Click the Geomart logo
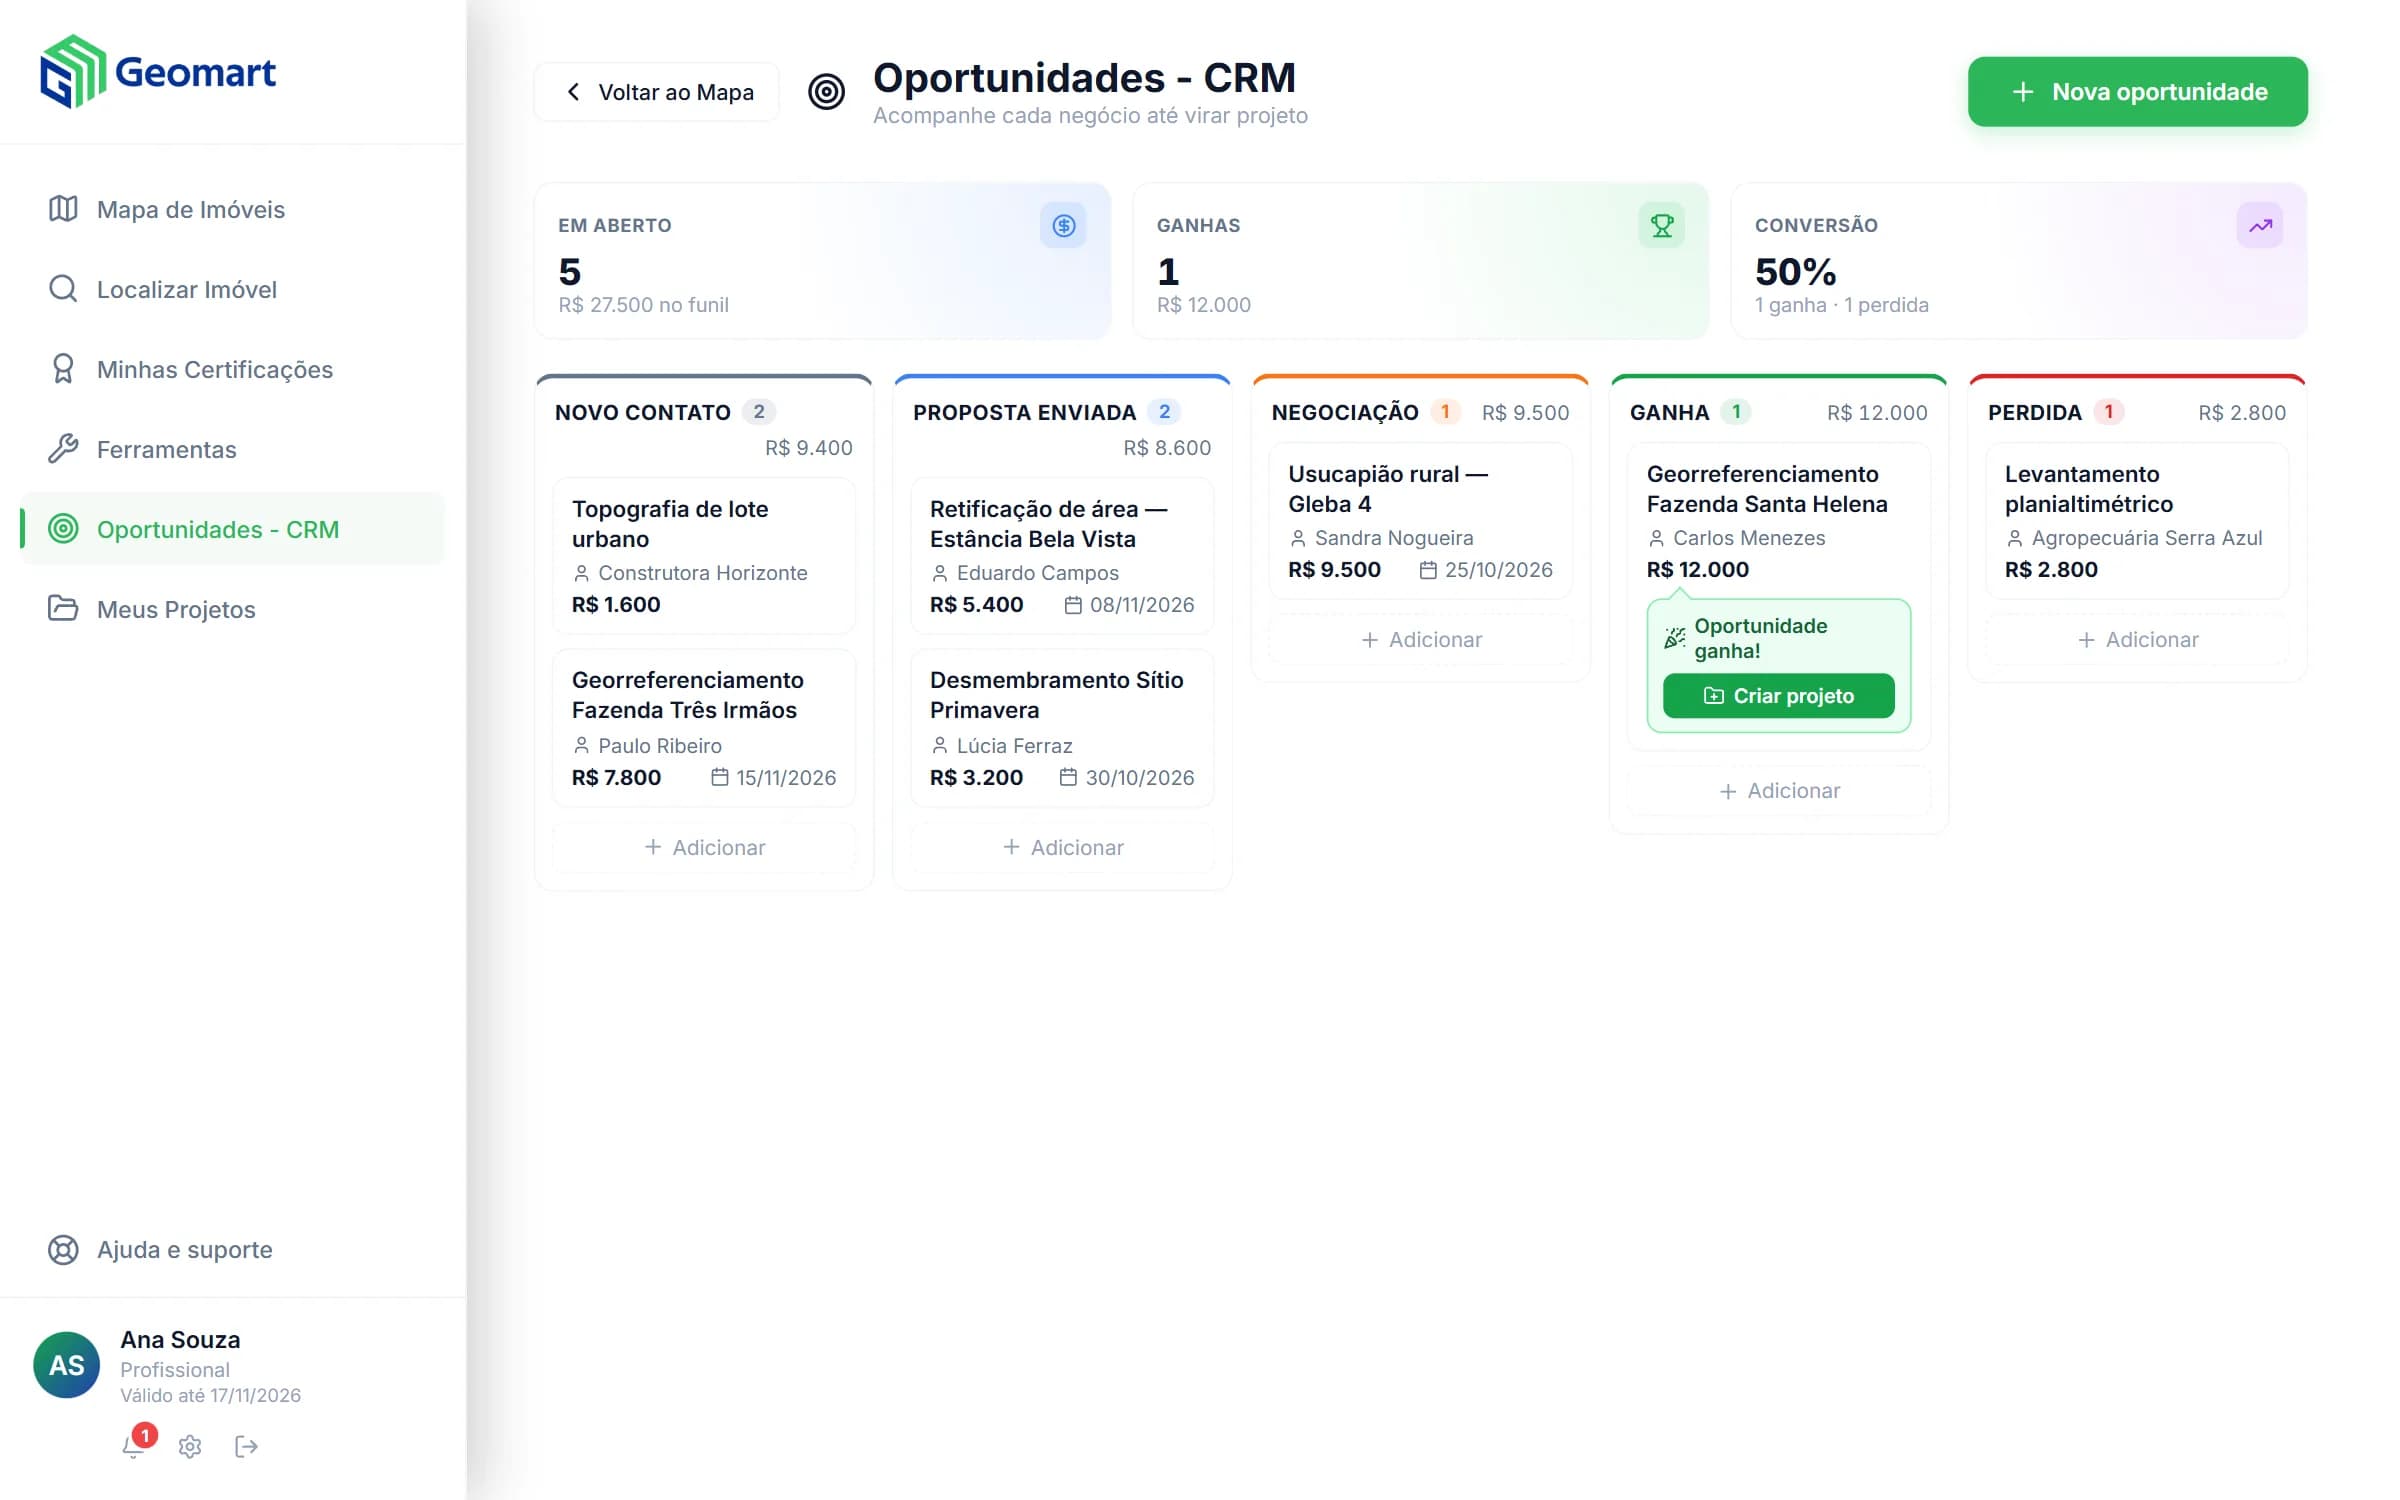The image size is (2400, 1500). click(158, 72)
